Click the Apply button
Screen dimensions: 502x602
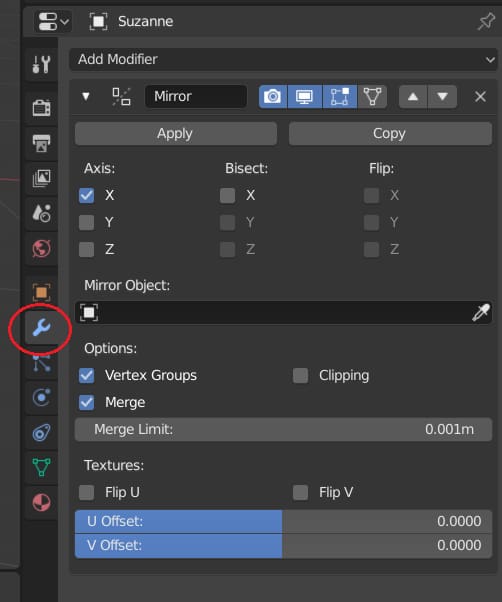click(176, 134)
